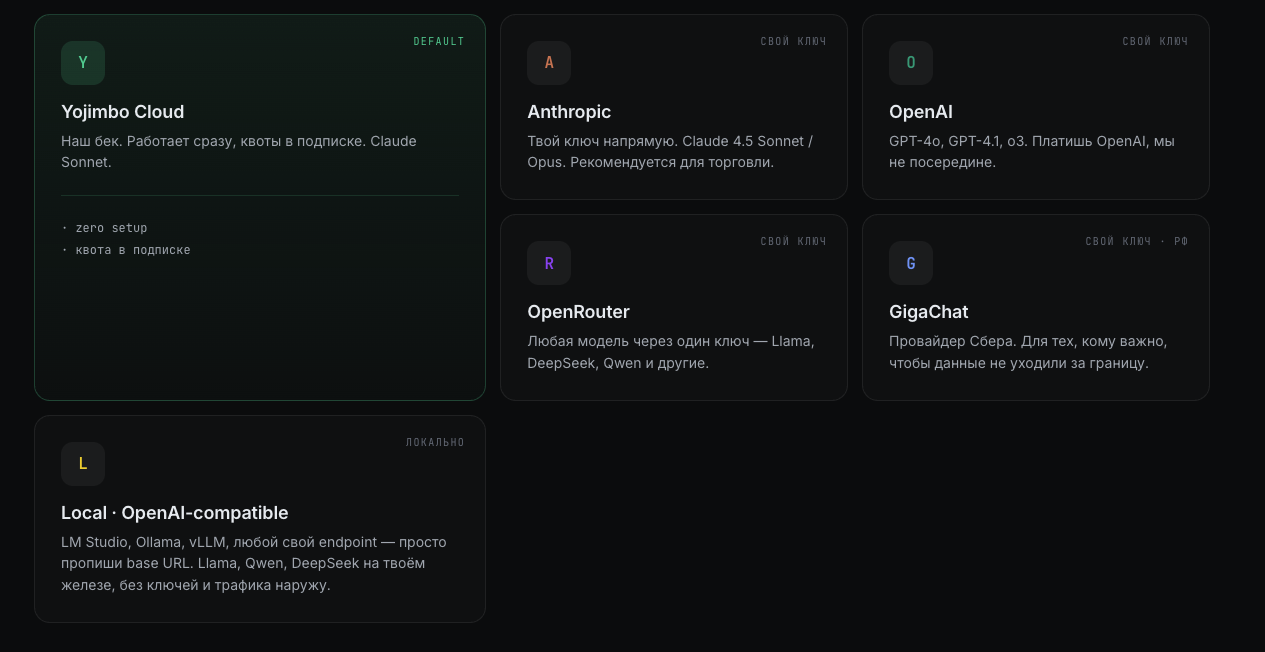Click the DEFAULT badge on Yojimbo card
Screen dimensions: 1265x652
tap(439, 42)
